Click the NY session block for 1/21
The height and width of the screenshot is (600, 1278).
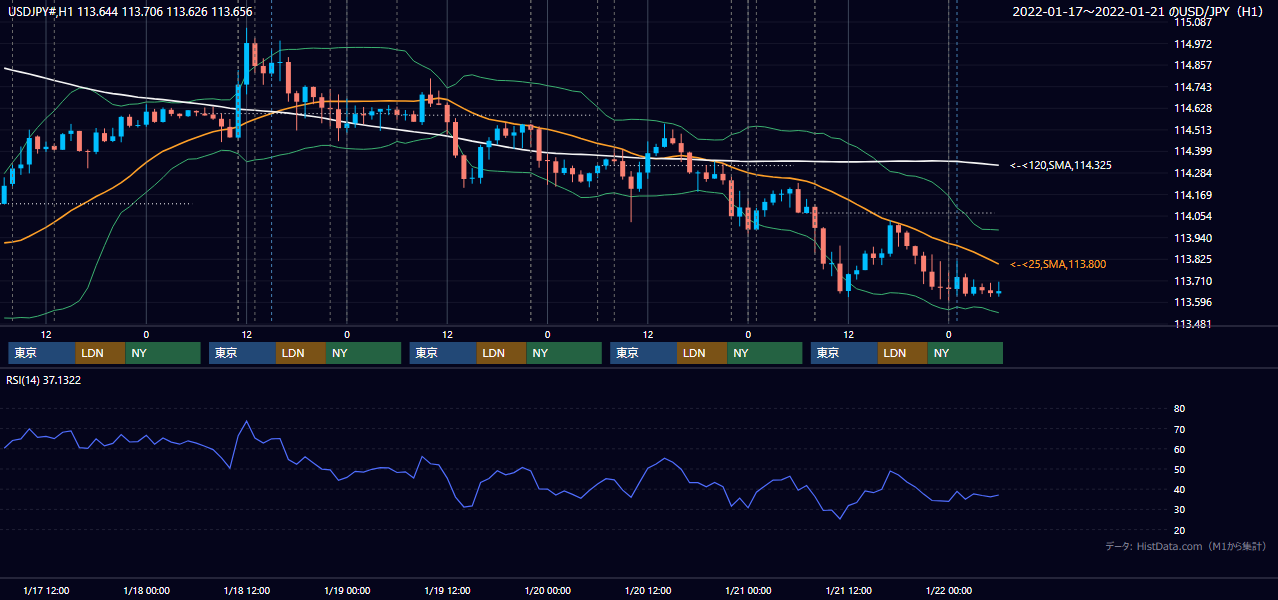point(965,353)
